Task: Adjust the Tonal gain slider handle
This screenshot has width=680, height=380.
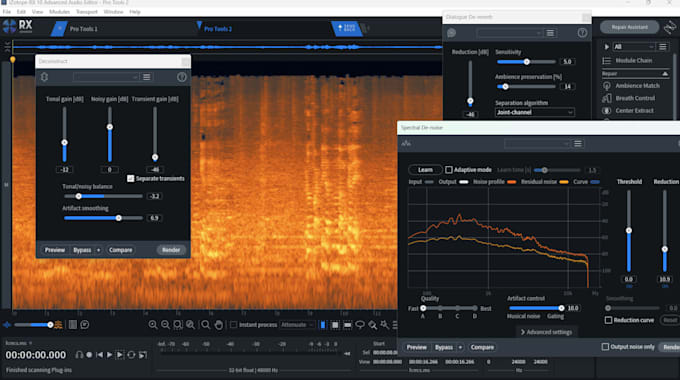Action: click(x=65, y=143)
